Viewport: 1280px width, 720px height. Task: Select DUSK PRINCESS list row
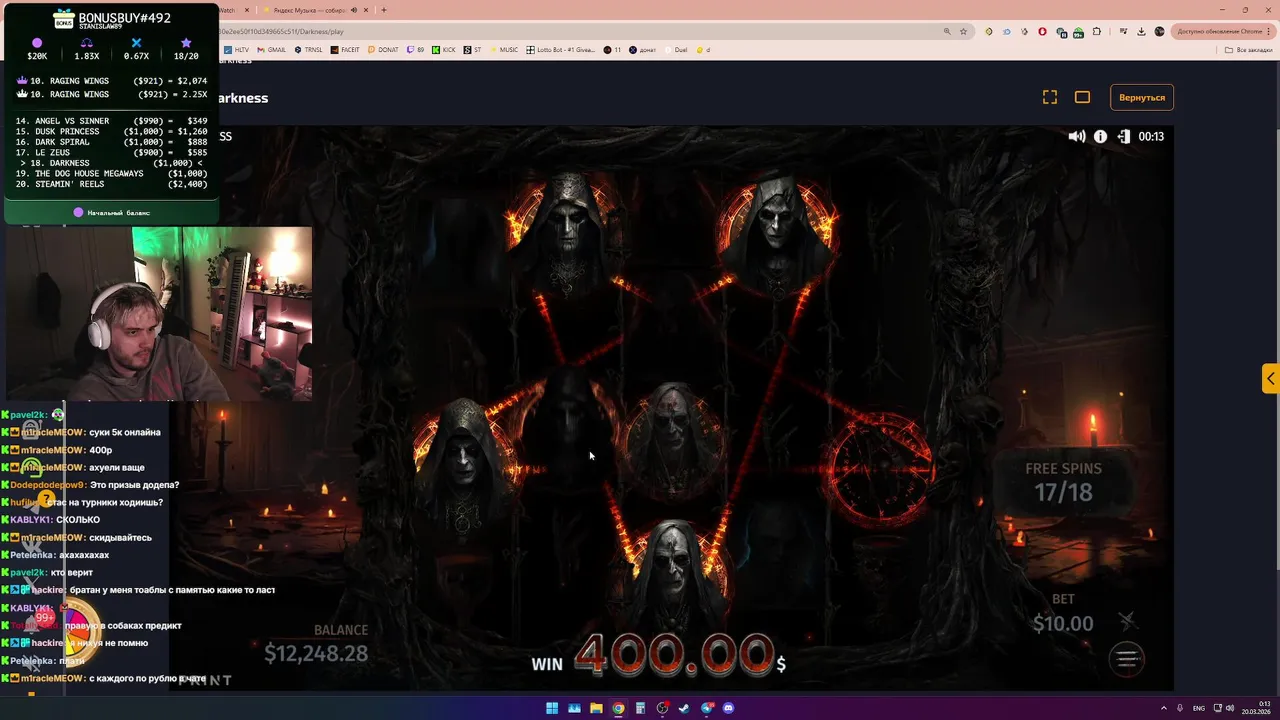click(111, 132)
